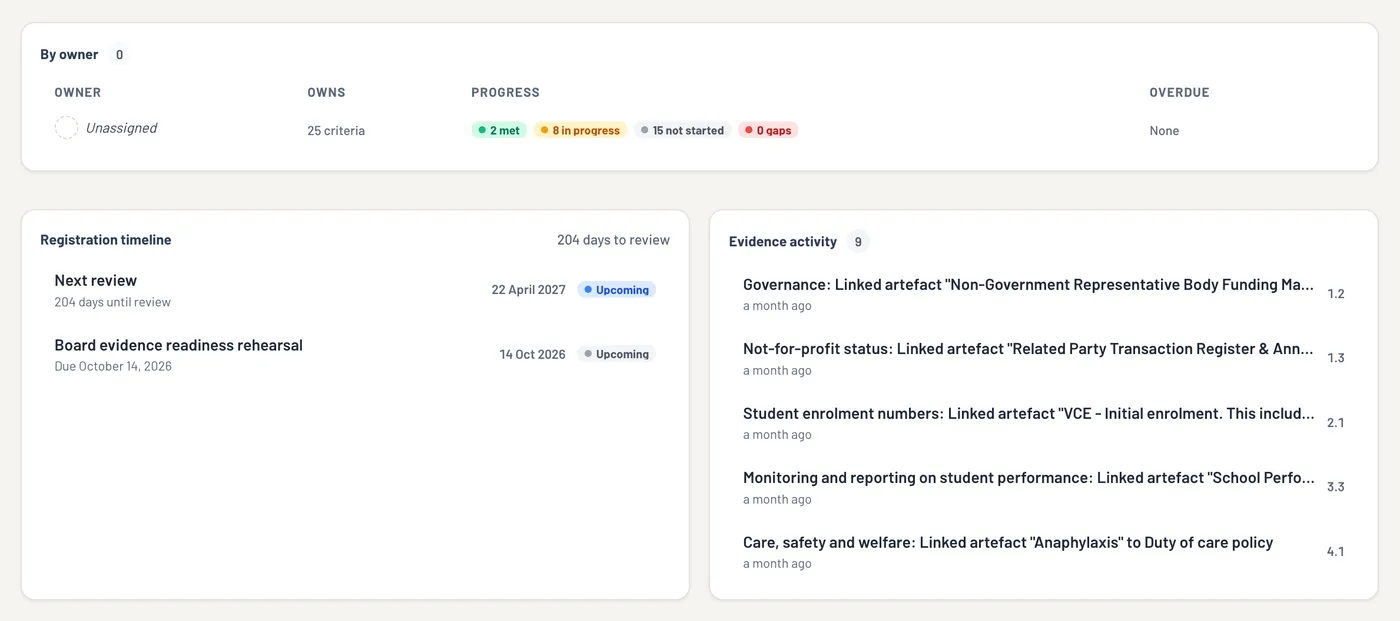Screen dimensions: 1400x621
Task: Click the "15 not started" badge
Action: tap(683, 130)
